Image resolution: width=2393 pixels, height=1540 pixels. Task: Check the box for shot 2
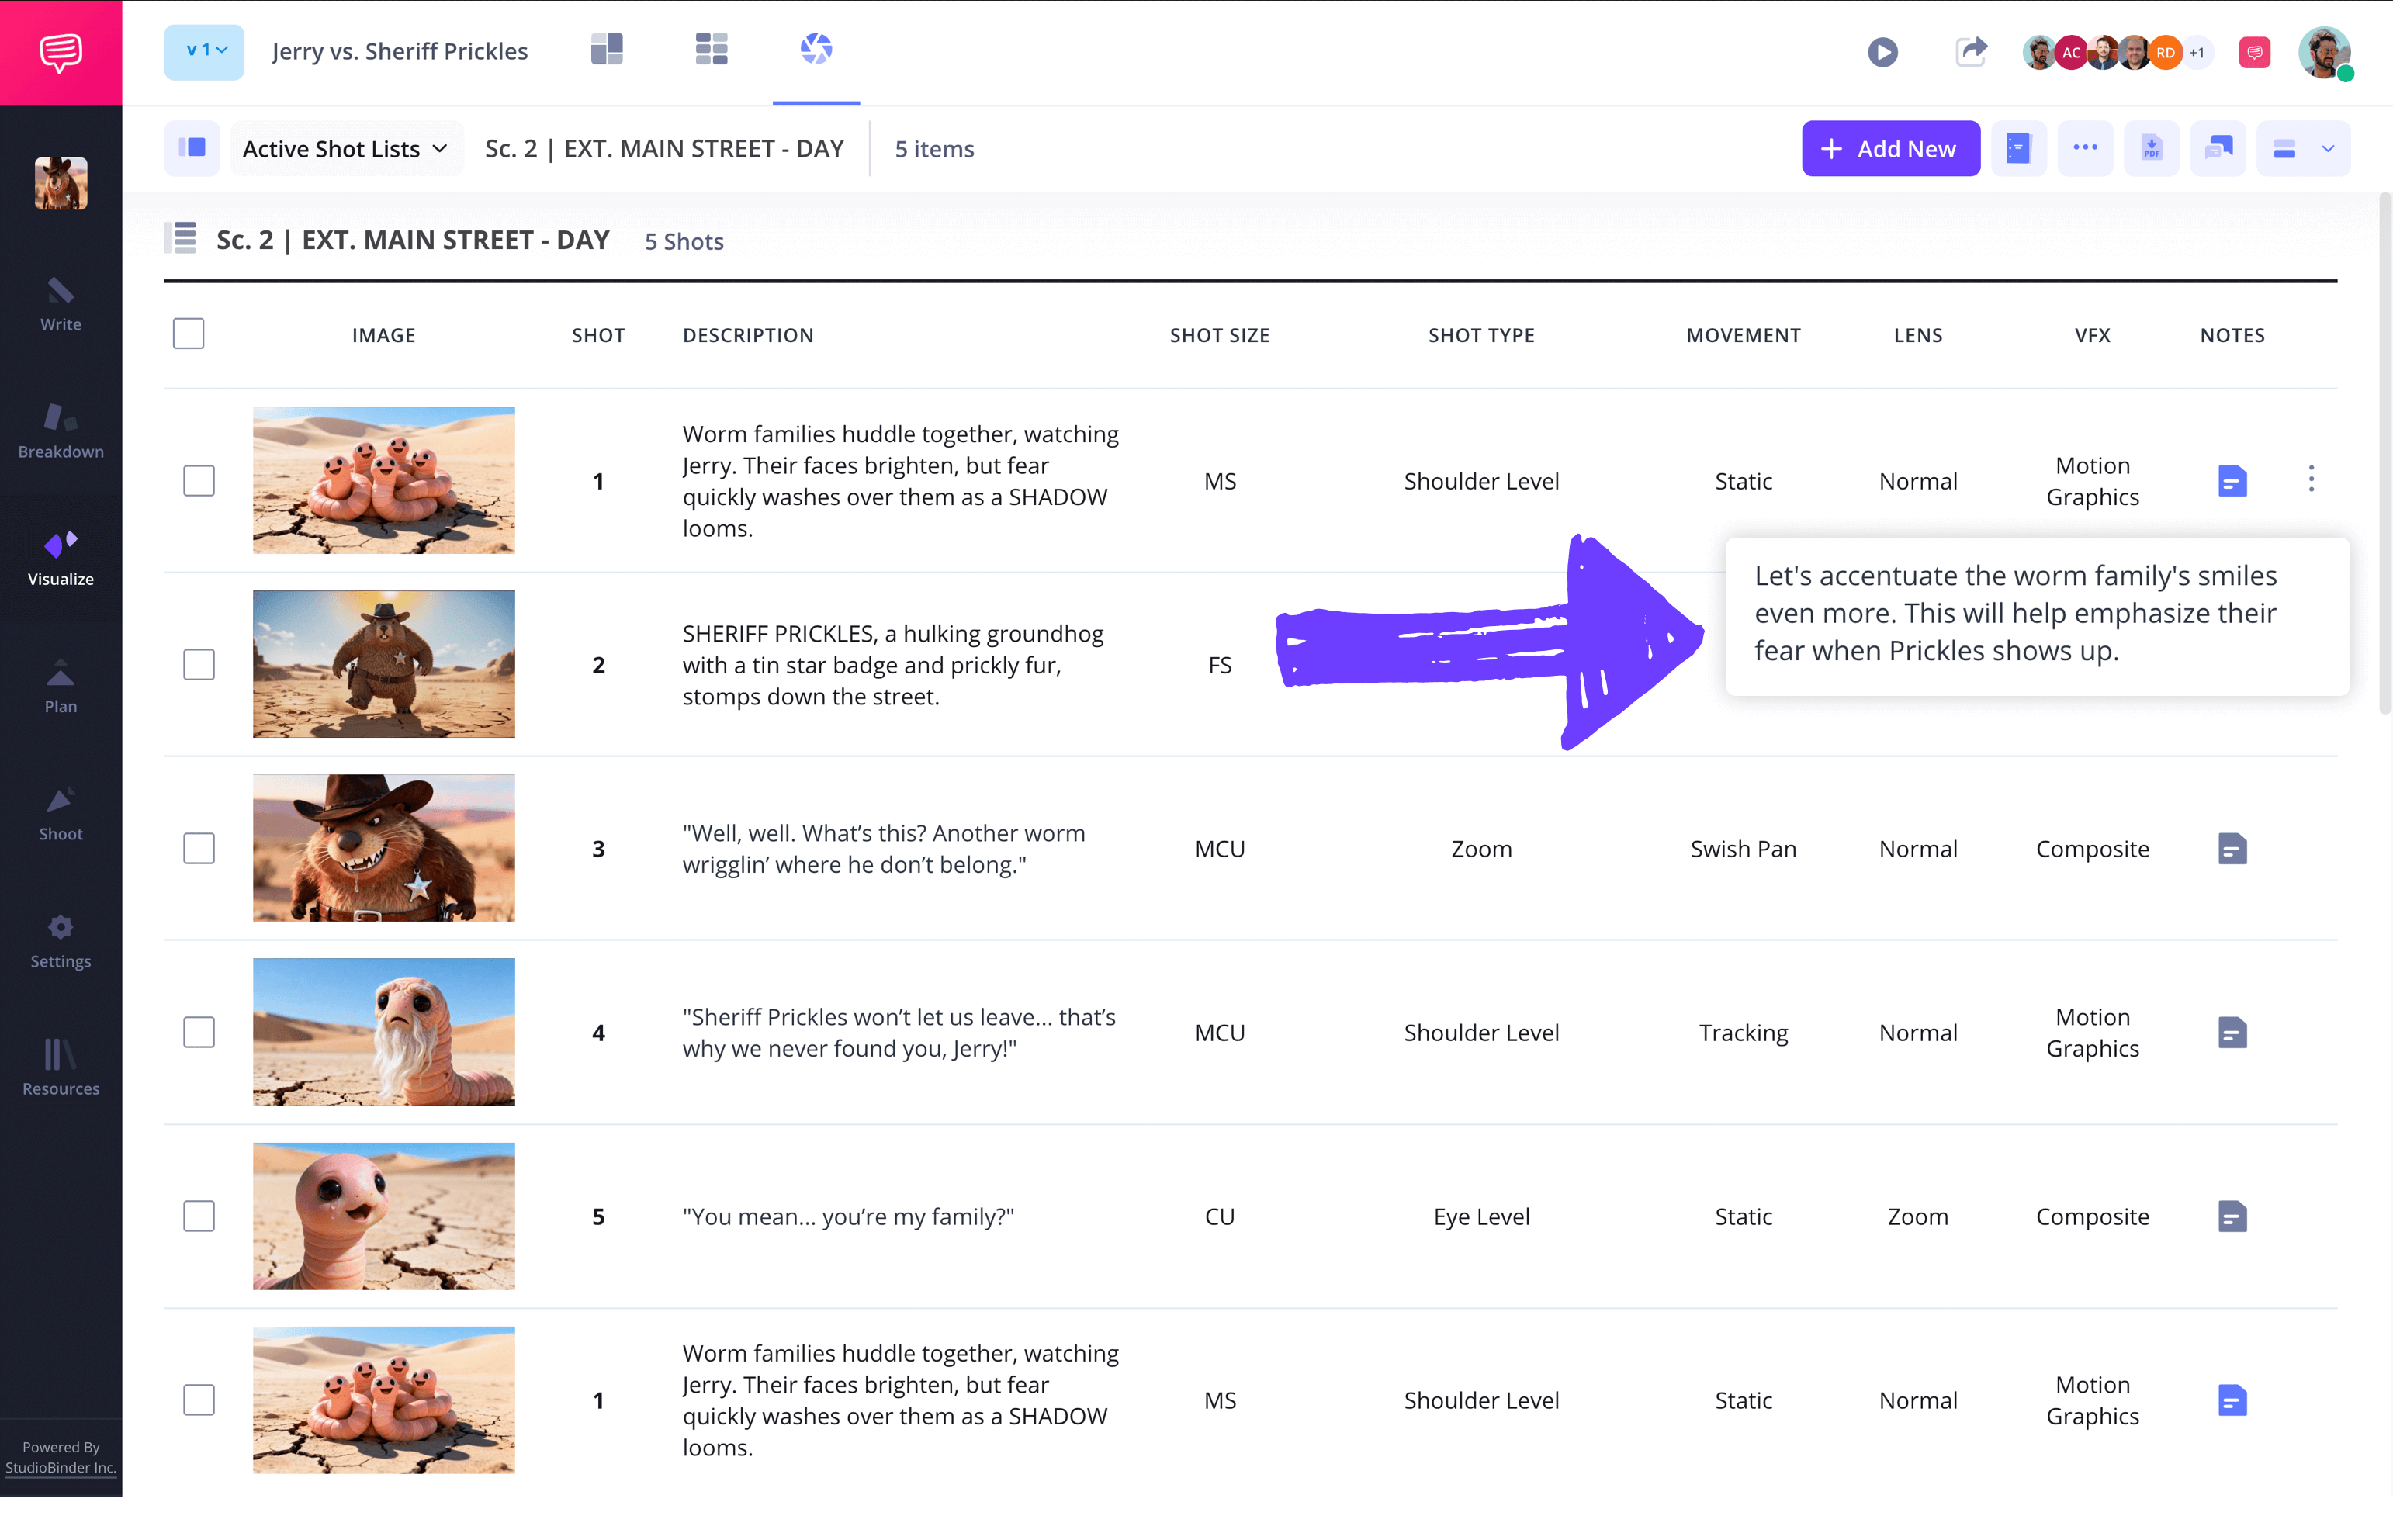tap(199, 665)
